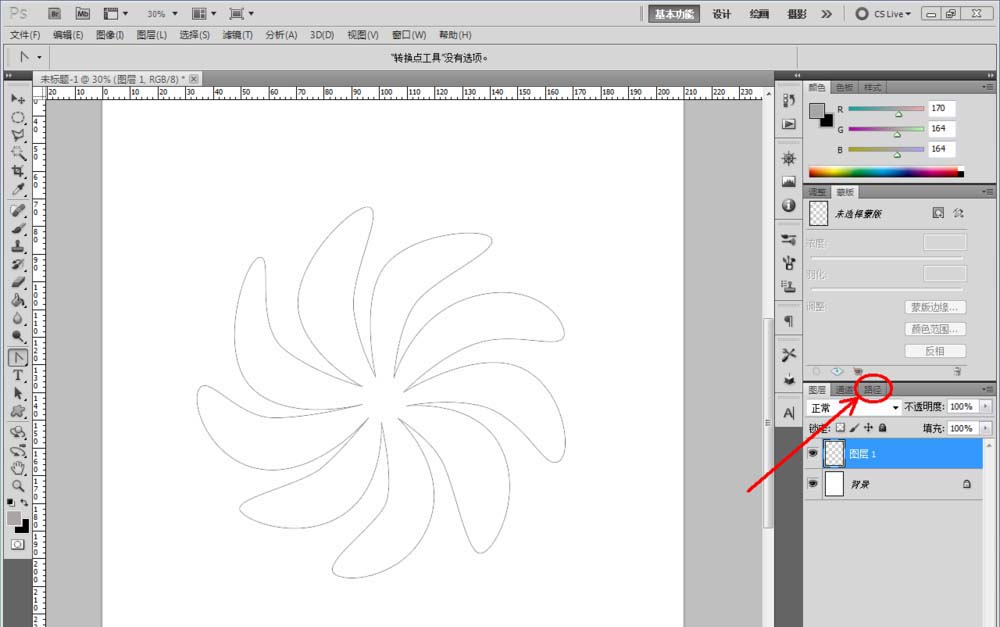1000x627 pixels.
Task: Toggle lock transparent pixels
Action: (840, 427)
